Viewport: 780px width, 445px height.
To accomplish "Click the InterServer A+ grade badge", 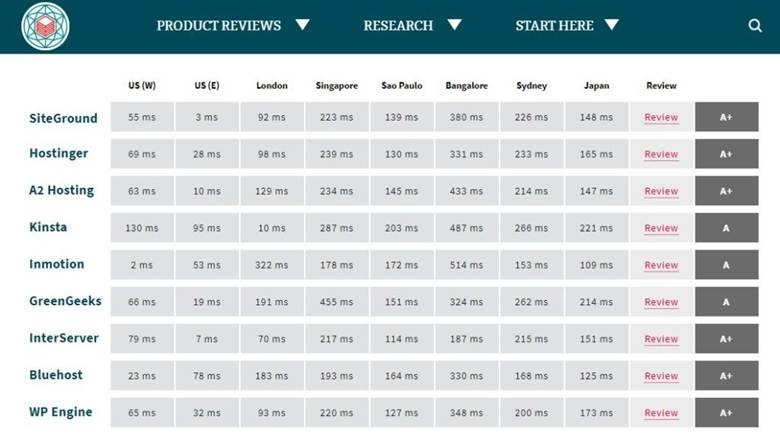I will point(726,339).
